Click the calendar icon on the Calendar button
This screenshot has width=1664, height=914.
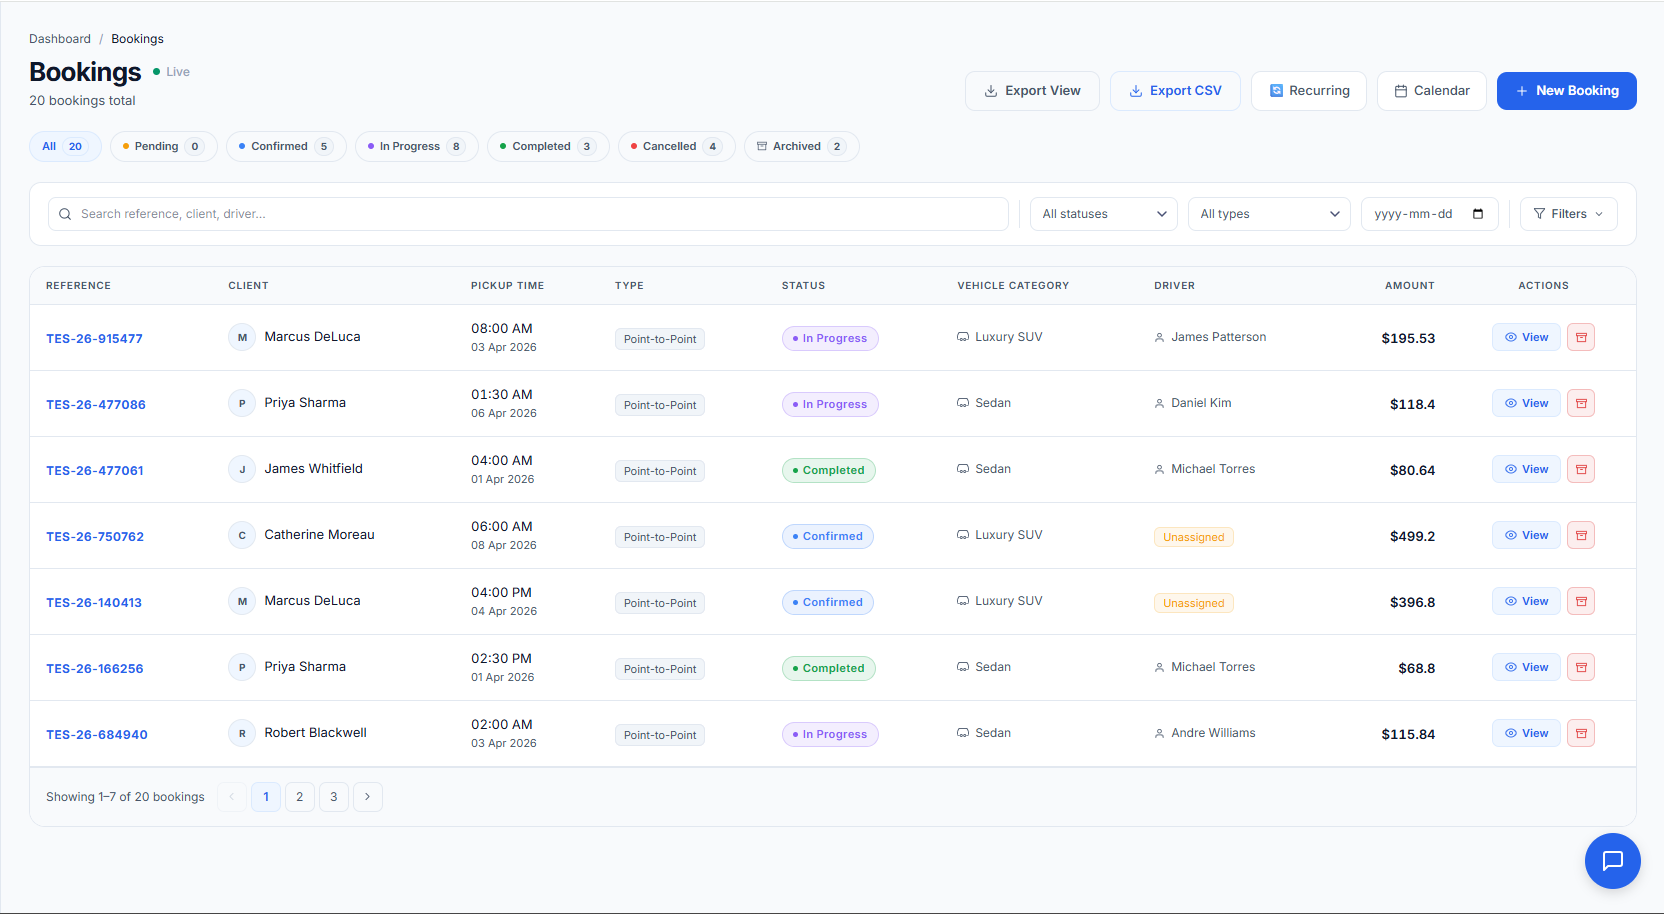pyautogui.click(x=1399, y=90)
